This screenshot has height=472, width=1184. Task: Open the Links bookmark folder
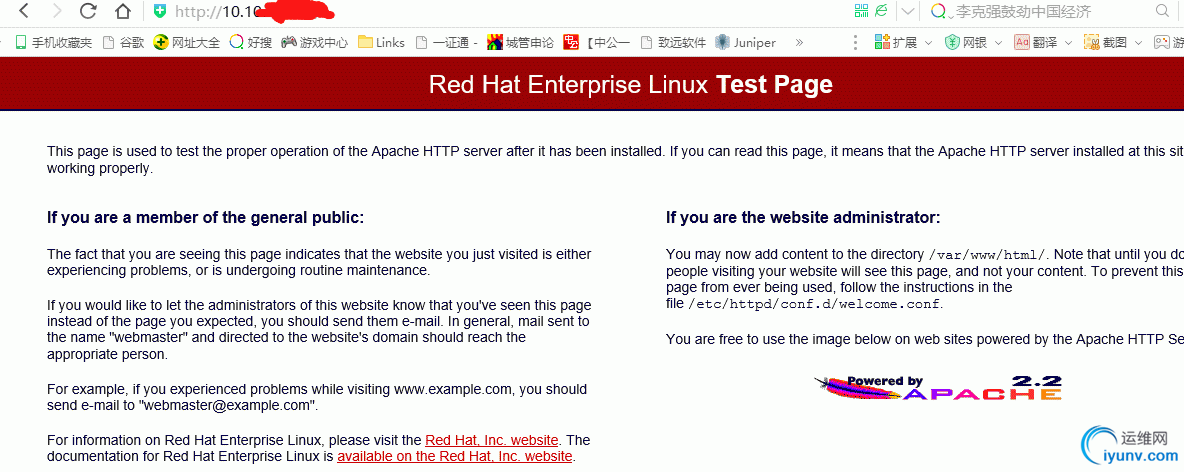pos(381,42)
